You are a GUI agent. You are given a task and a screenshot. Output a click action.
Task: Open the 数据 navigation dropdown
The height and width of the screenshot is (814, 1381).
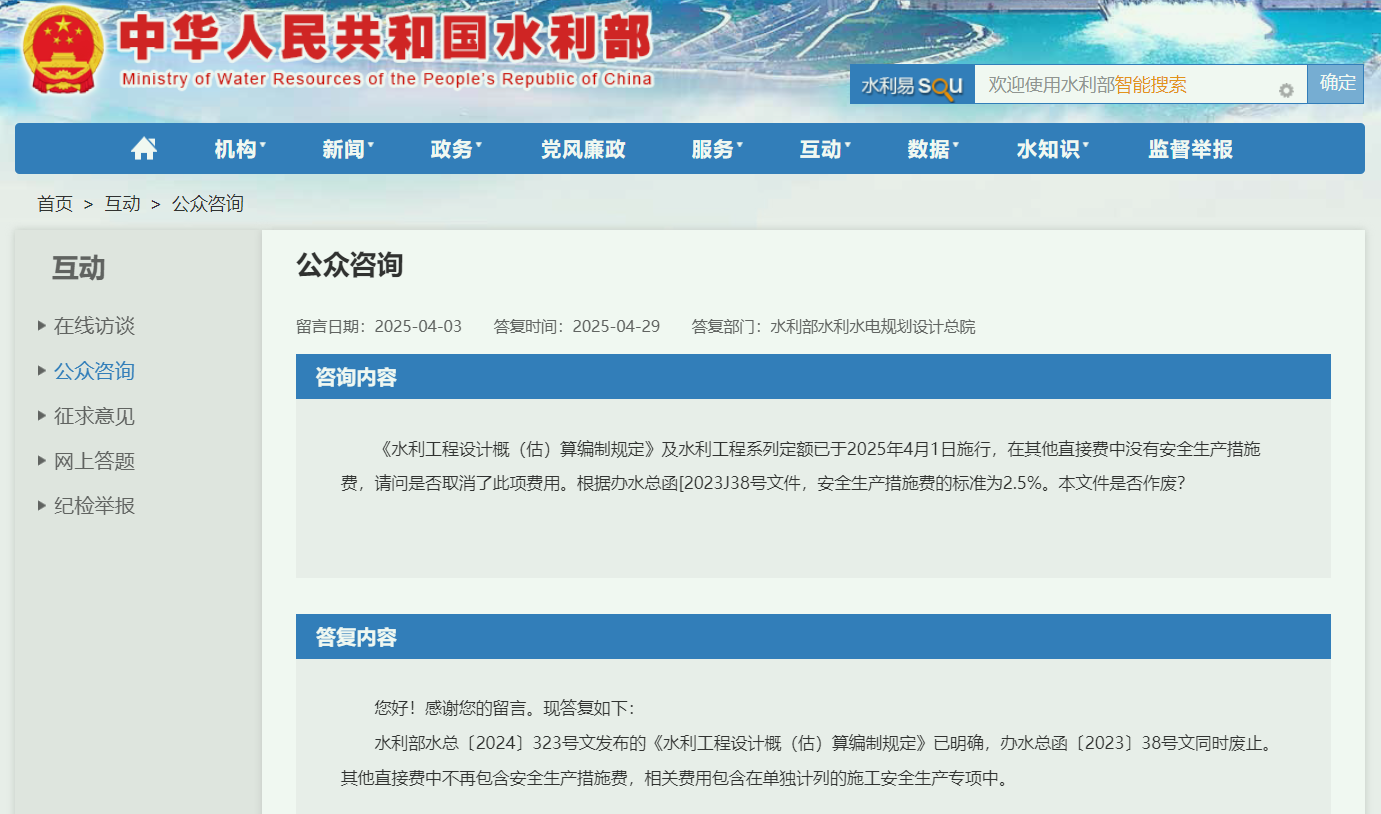[x=933, y=149]
